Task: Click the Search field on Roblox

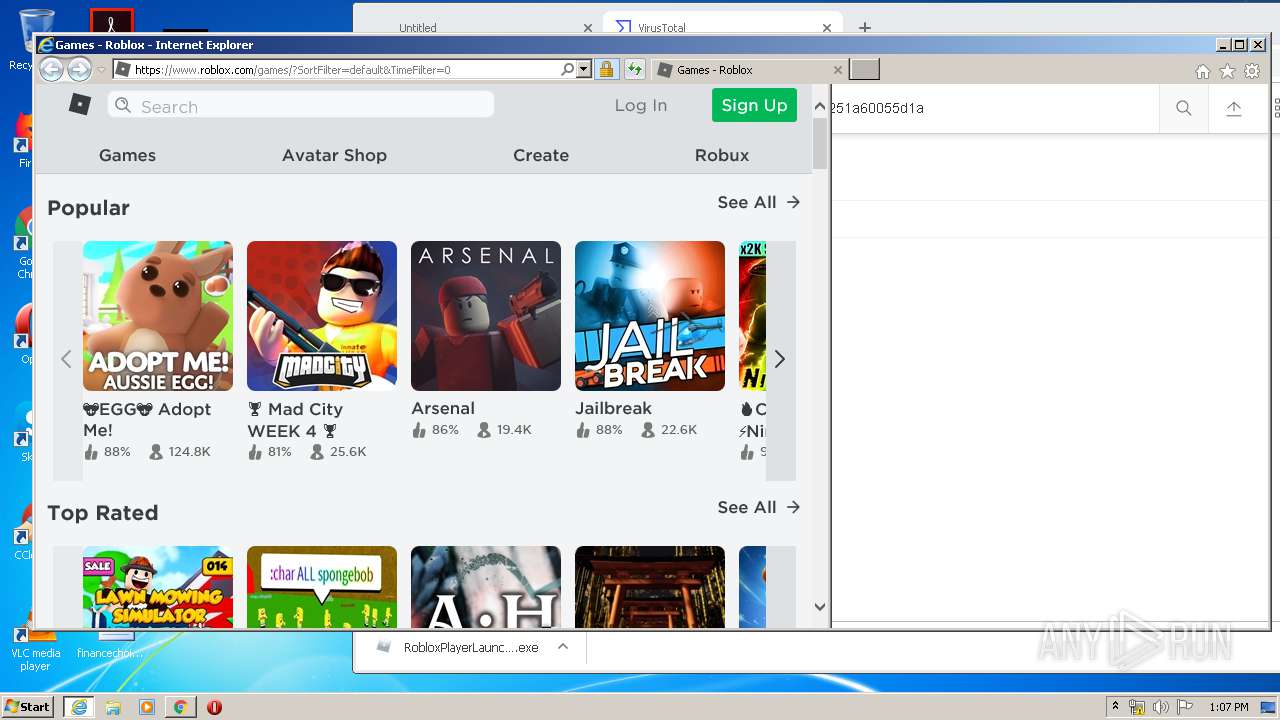Action: click(x=301, y=105)
